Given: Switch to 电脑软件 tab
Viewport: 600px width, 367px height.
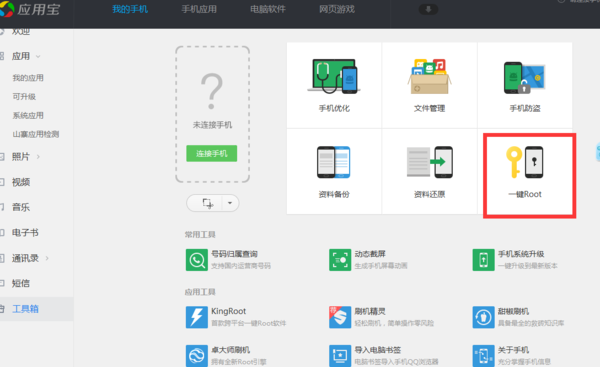Looking at the screenshot, I should click(x=268, y=9).
